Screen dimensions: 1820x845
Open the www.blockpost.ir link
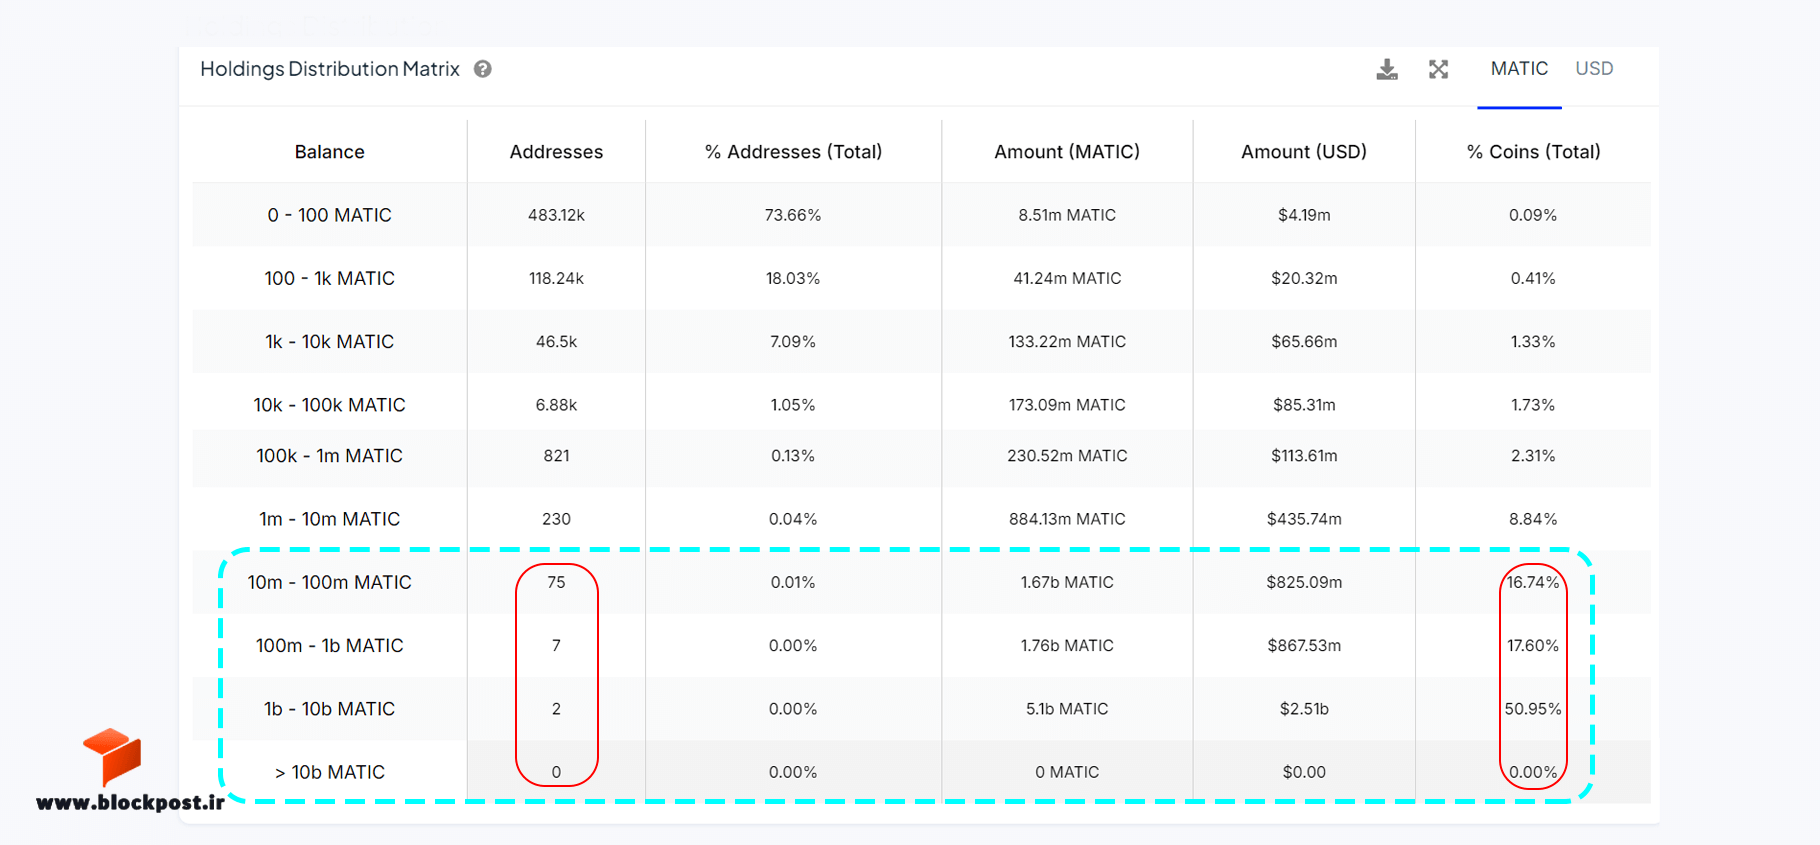[x=130, y=802]
